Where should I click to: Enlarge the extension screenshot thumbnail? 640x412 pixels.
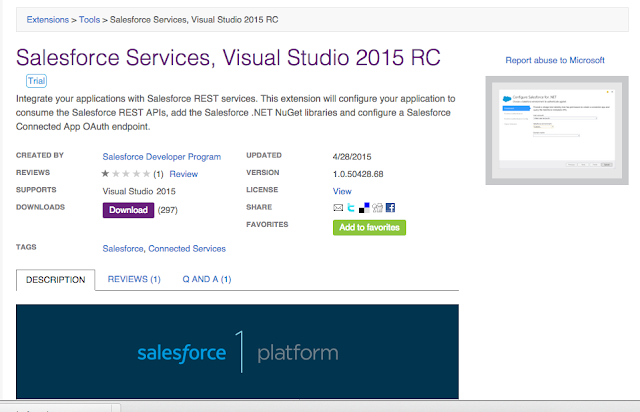pos(555,129)
